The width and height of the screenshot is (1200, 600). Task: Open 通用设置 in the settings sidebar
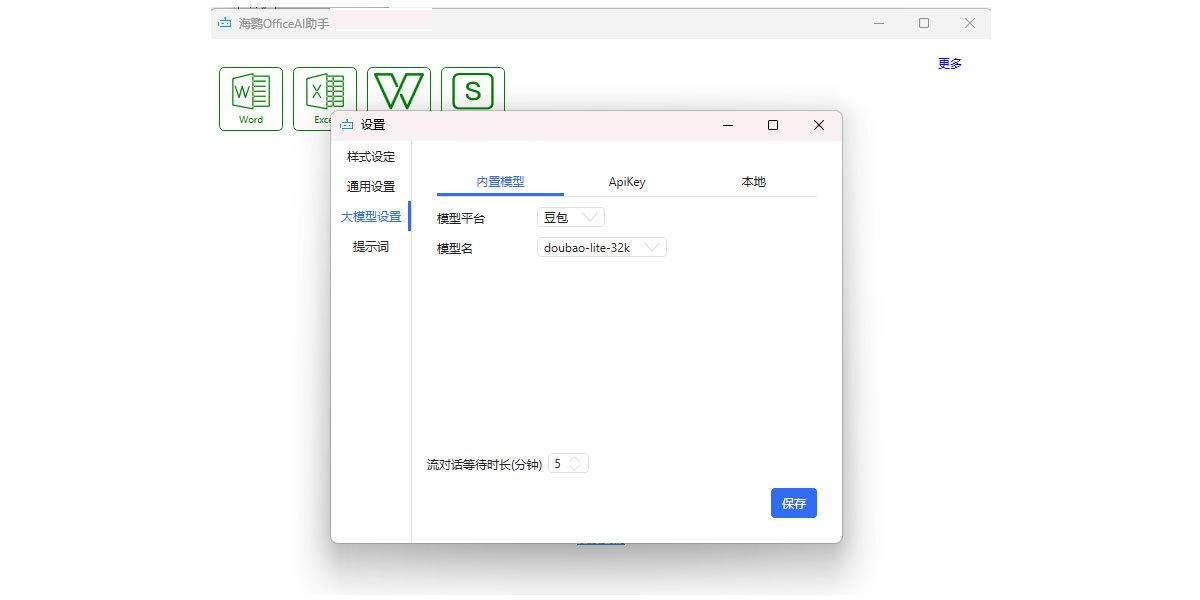[x=371, y=187]
